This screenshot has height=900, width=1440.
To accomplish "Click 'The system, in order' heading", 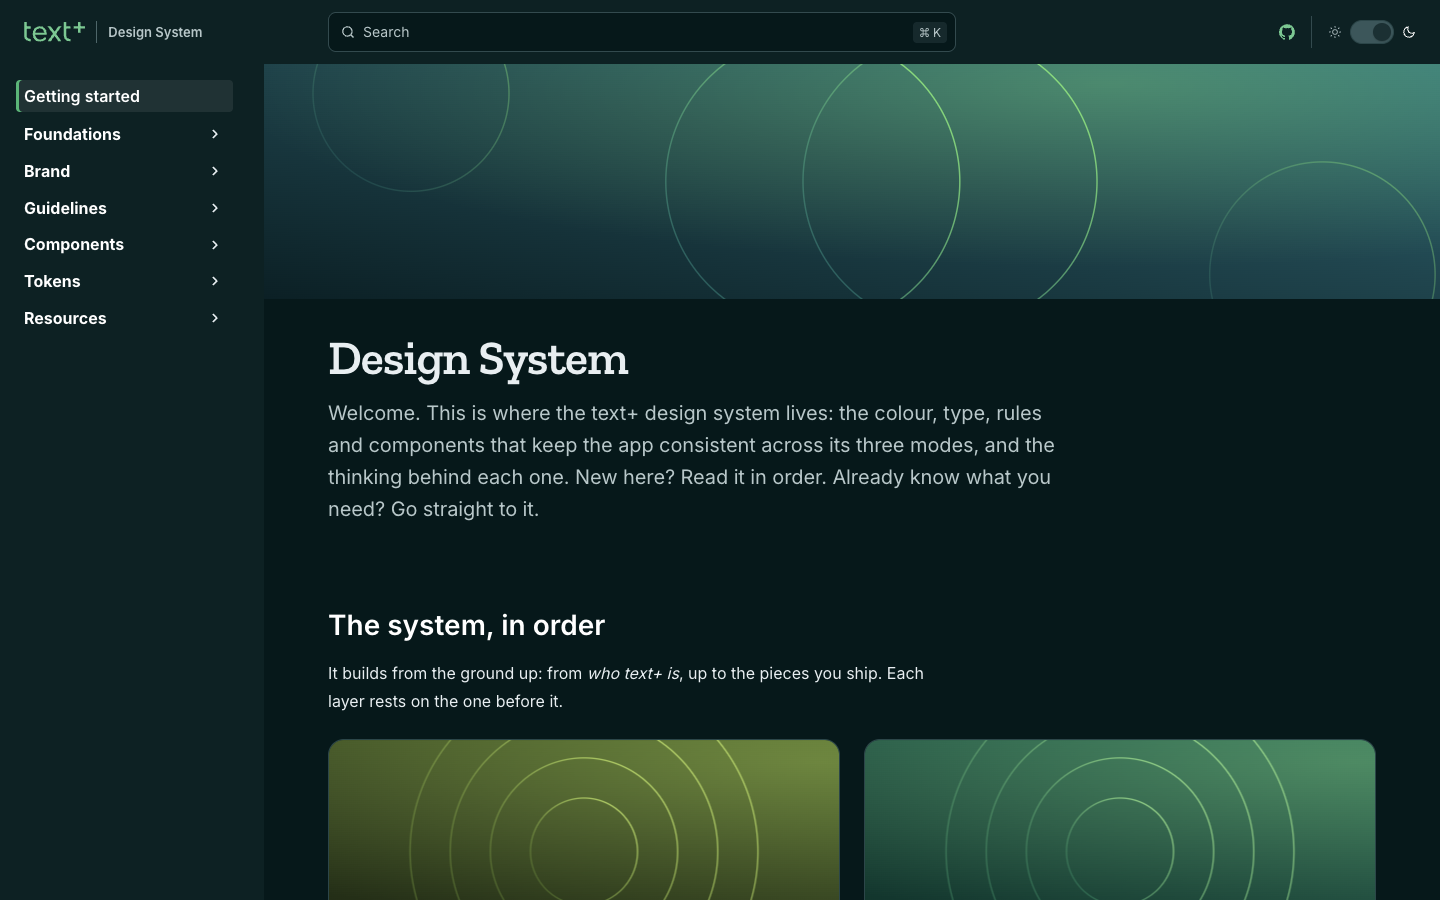I will point(466,625).
